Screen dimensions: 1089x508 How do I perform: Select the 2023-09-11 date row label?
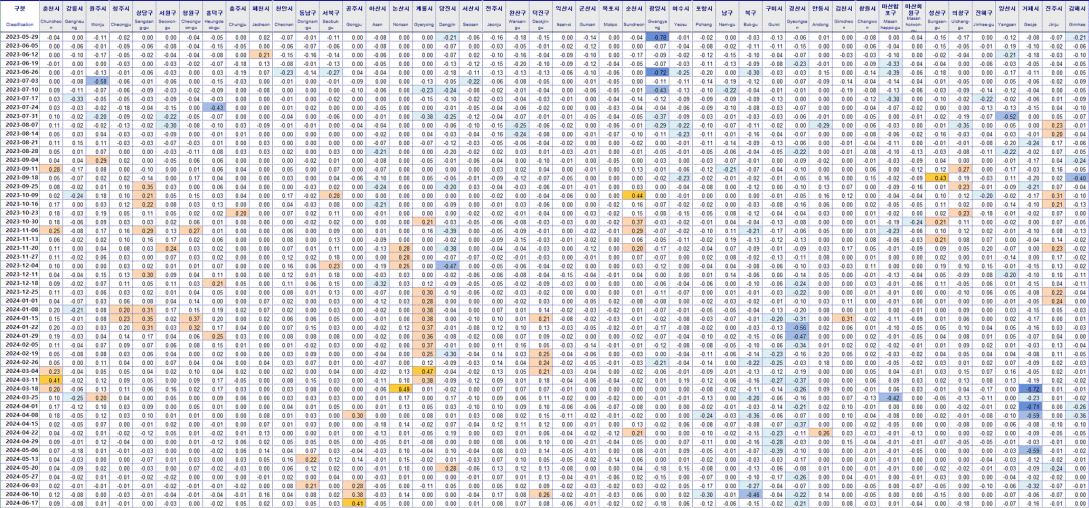coord(19,169)
